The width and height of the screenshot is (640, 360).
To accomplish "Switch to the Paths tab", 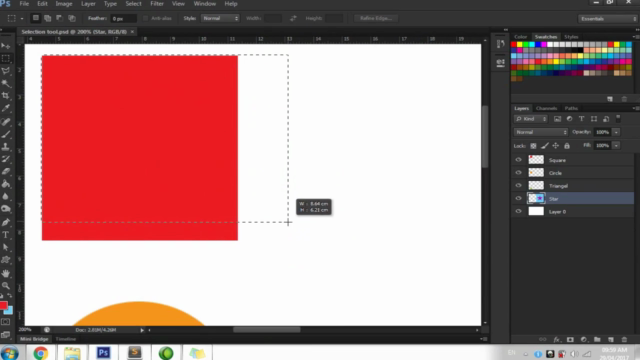I will click(571, 108).
